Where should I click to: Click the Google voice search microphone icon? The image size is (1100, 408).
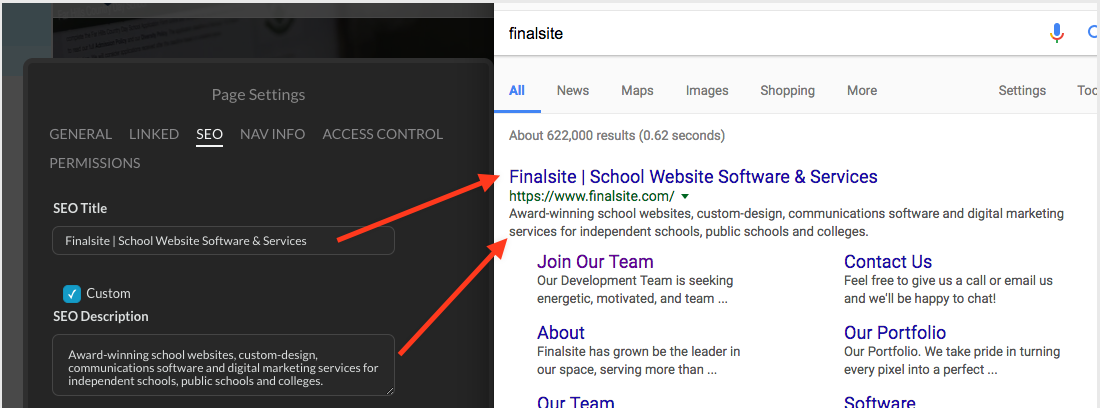(x=1057, y=33)
